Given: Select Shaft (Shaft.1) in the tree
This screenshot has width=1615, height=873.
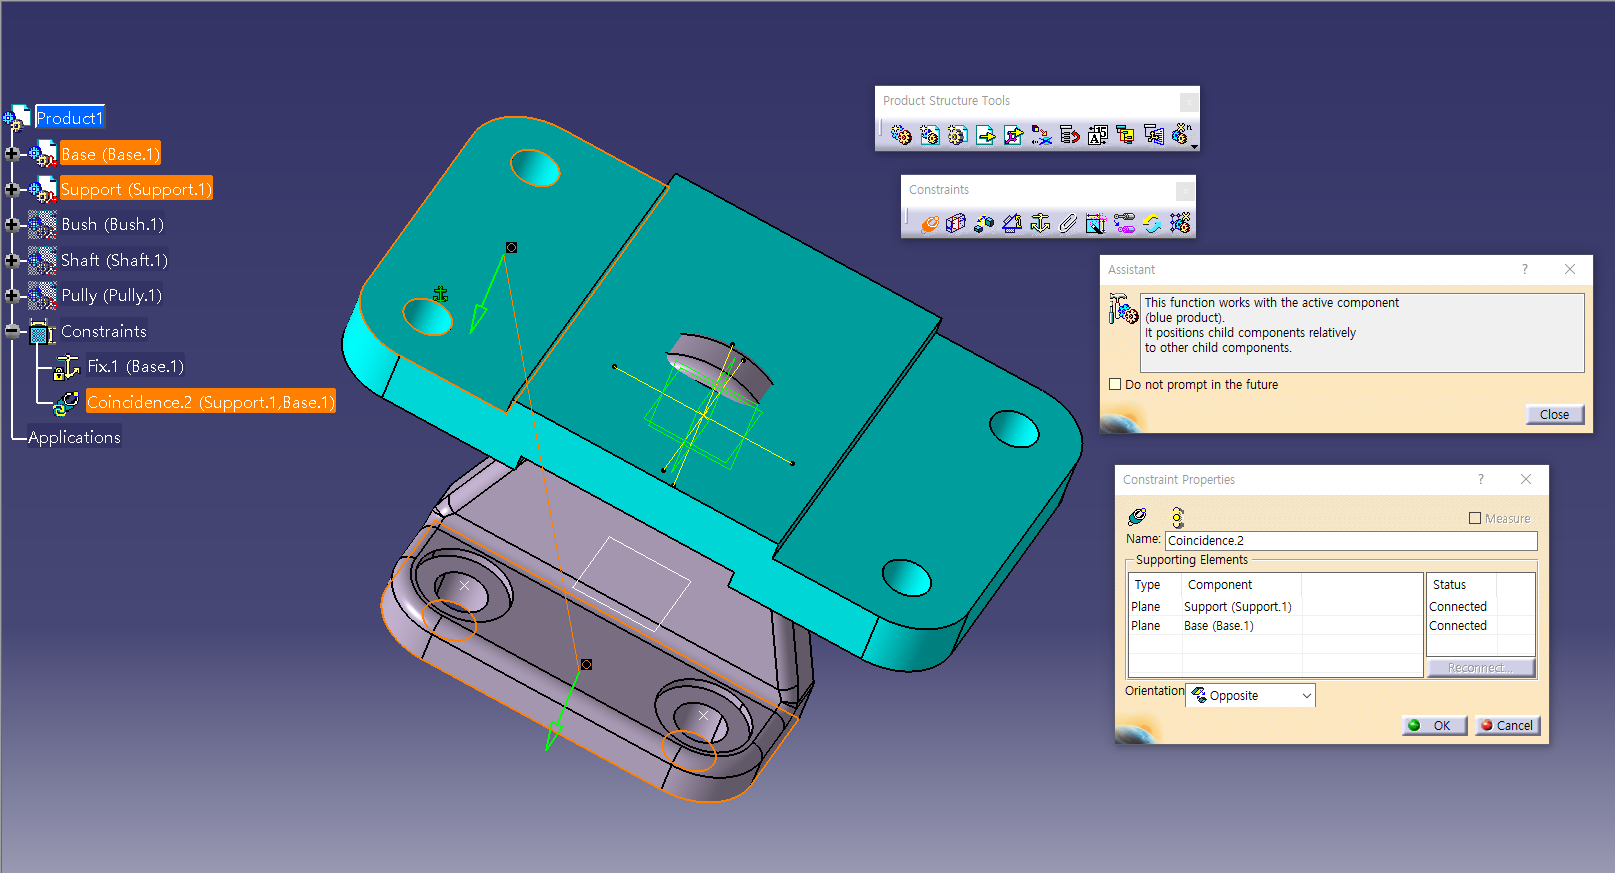Looking at the screenshot, I should [114, 260].
